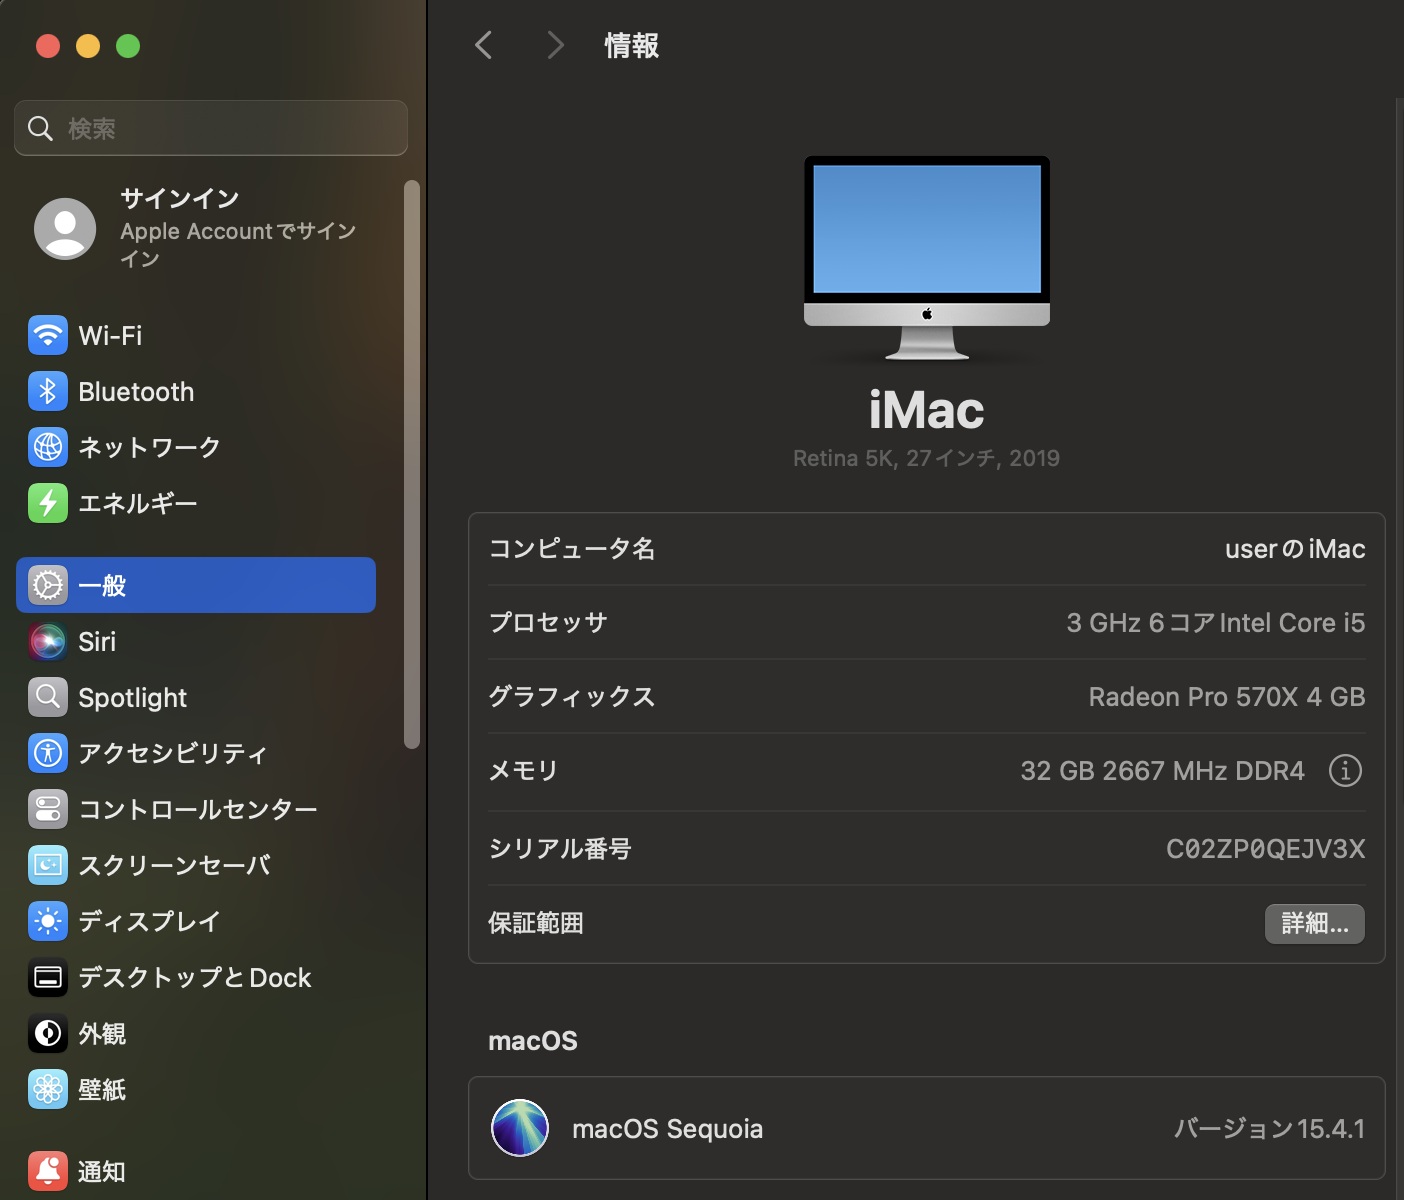
Task: Select ディスプレイ in the sidebar
Action: click(148, 921)
